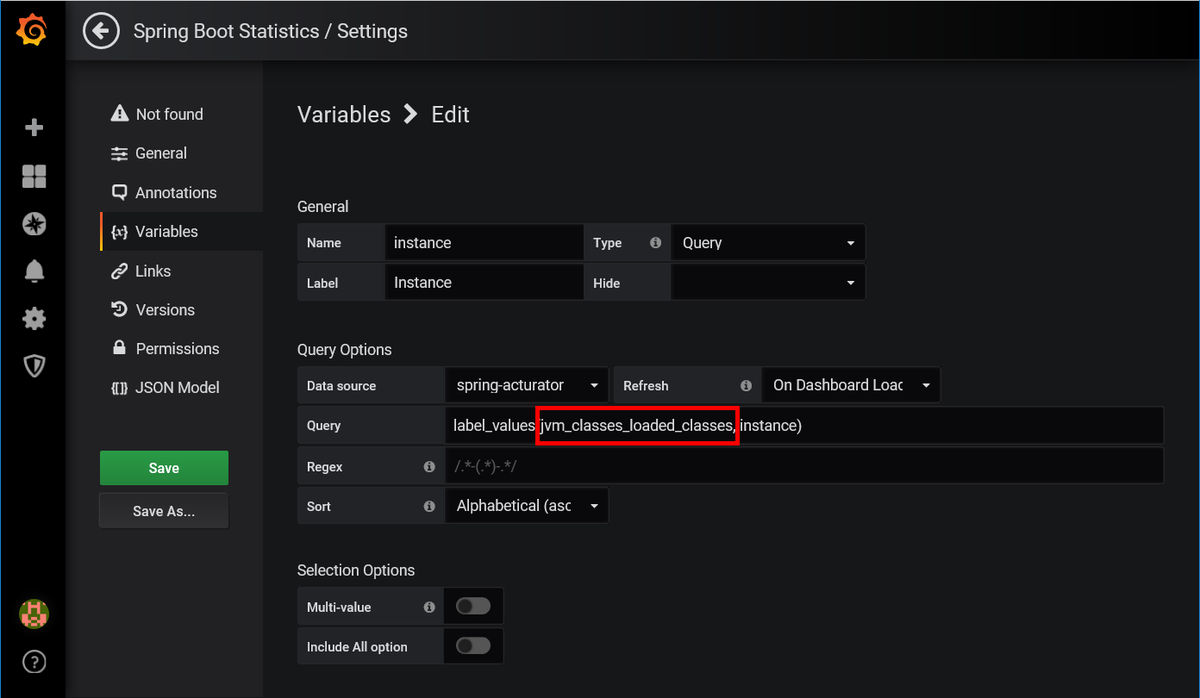This screenshot has width=1200, height=698.
Task: Open the Annotations settings section
Action: click(163, 192)
